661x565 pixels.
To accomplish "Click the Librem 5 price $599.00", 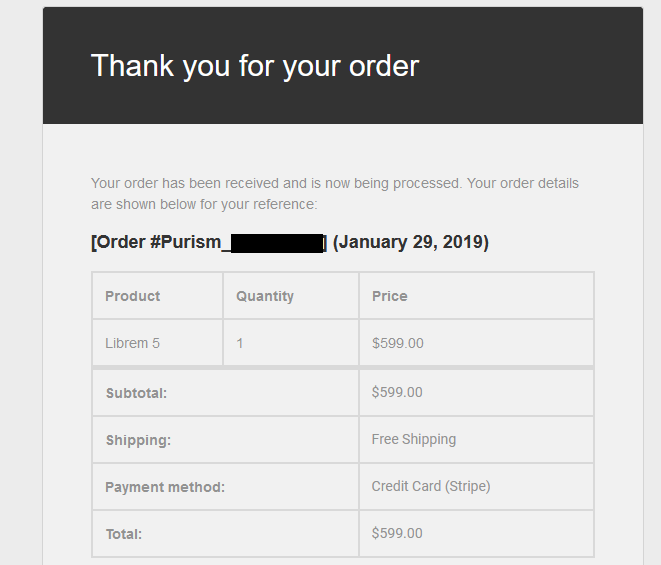I will pos(398,343).
